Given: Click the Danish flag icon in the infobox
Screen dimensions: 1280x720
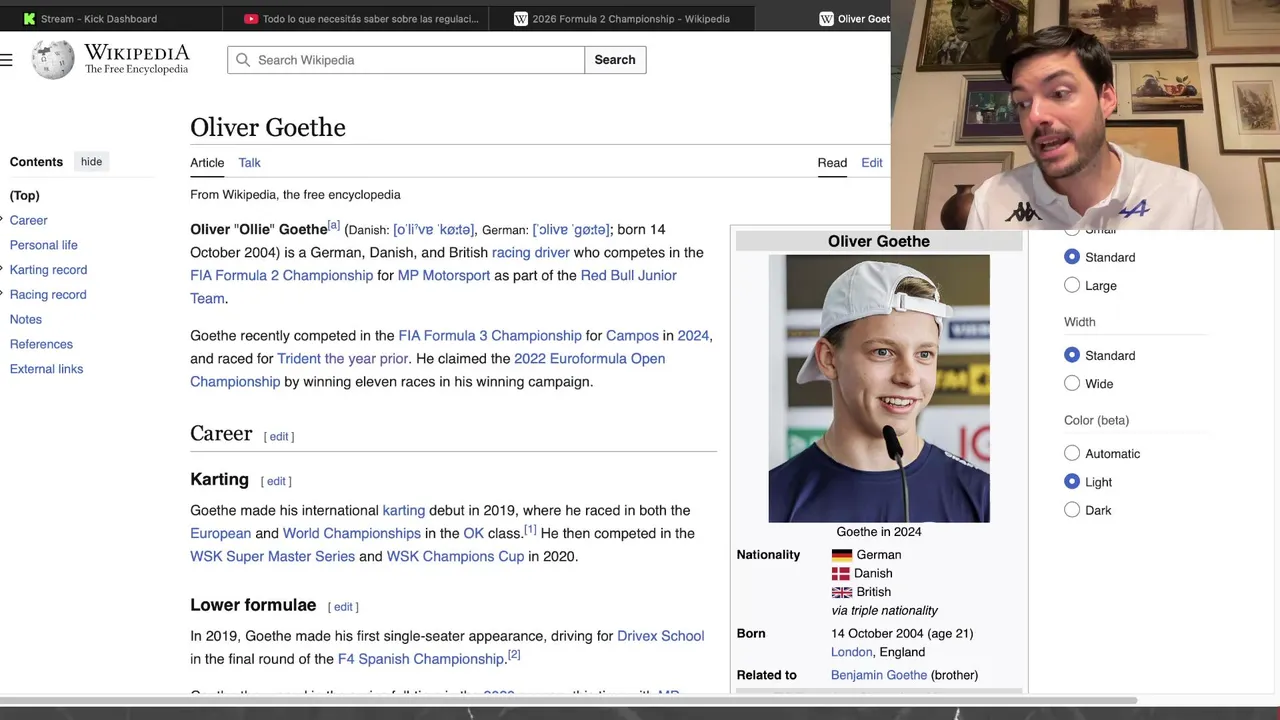Looking at the screenshot, I should (841, 574).
